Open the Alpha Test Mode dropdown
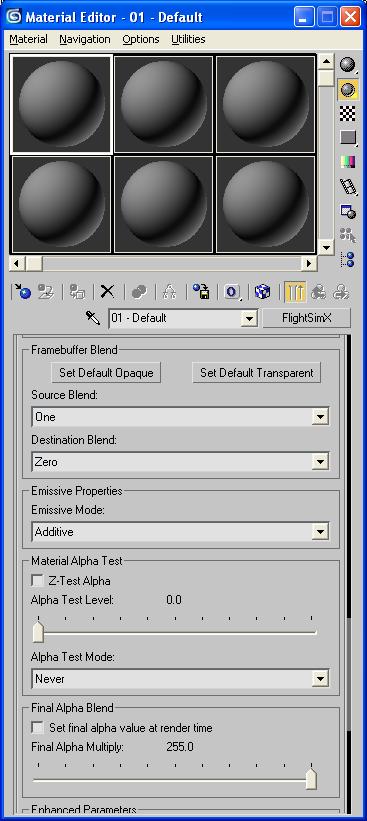 click(x=181, y=679)
